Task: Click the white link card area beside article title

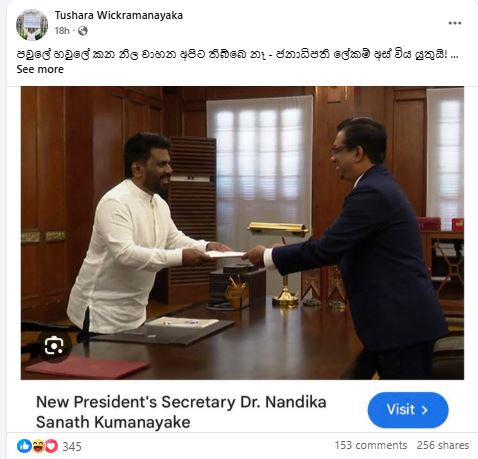Action: (347, 412)
